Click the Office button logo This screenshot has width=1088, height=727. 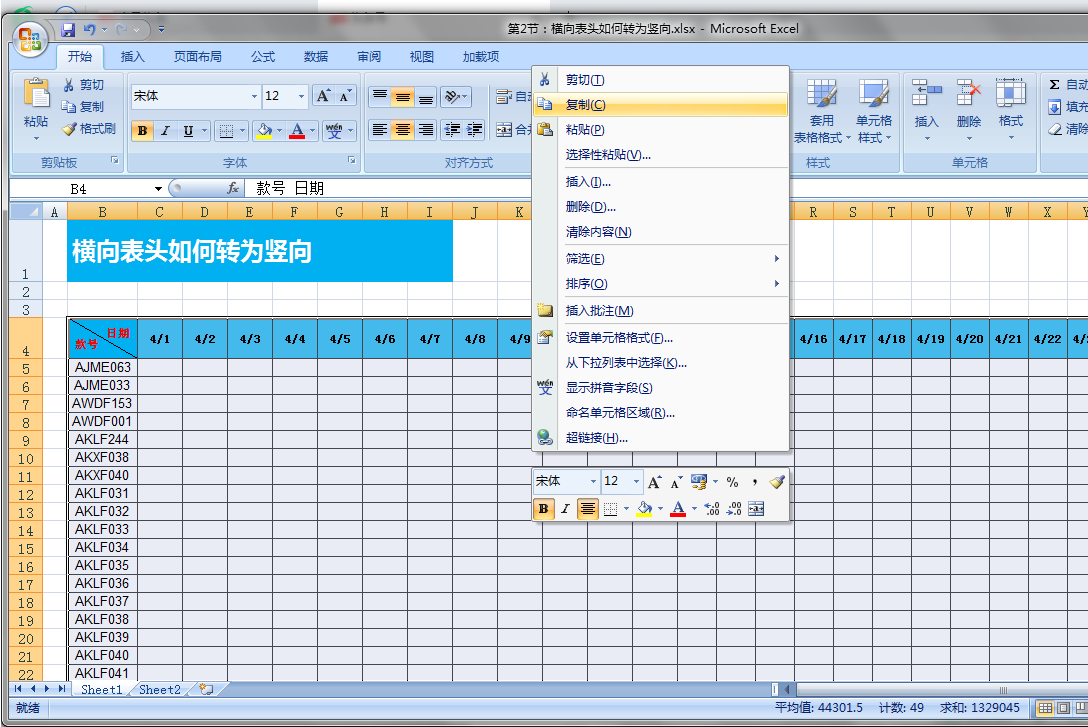coord(30,38)
